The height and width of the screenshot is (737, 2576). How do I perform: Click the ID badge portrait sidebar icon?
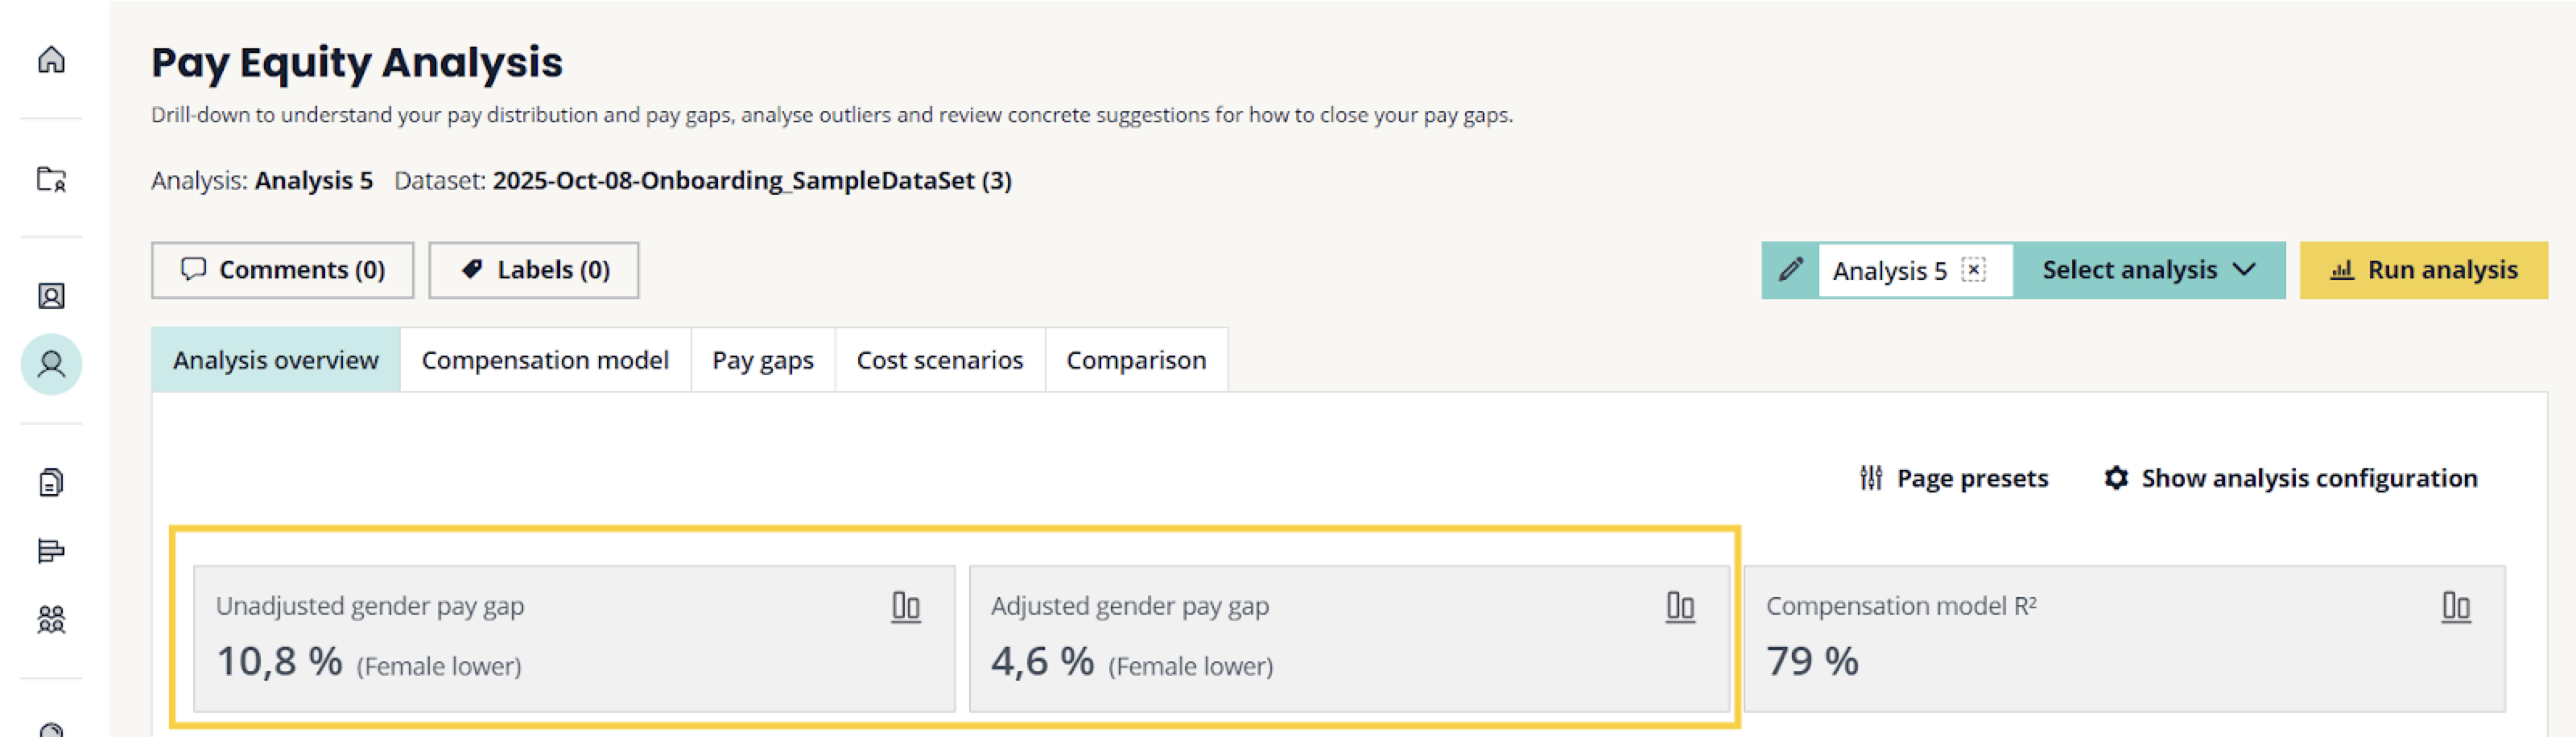point(51,296)
